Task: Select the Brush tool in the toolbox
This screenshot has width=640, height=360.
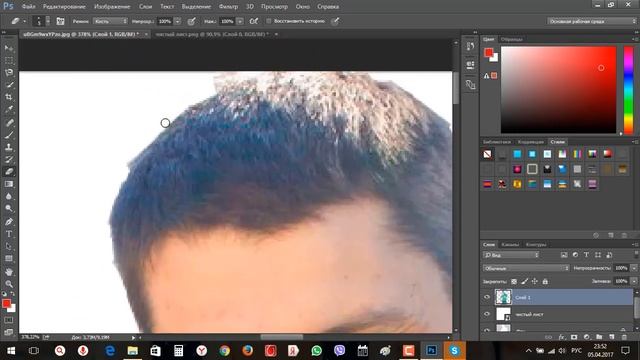Action: click(x=9, y=135)
